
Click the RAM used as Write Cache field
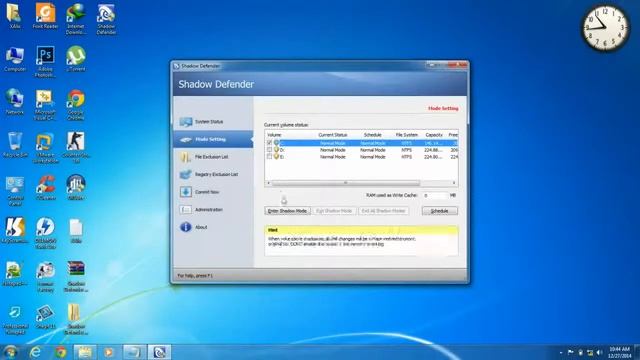434,196
